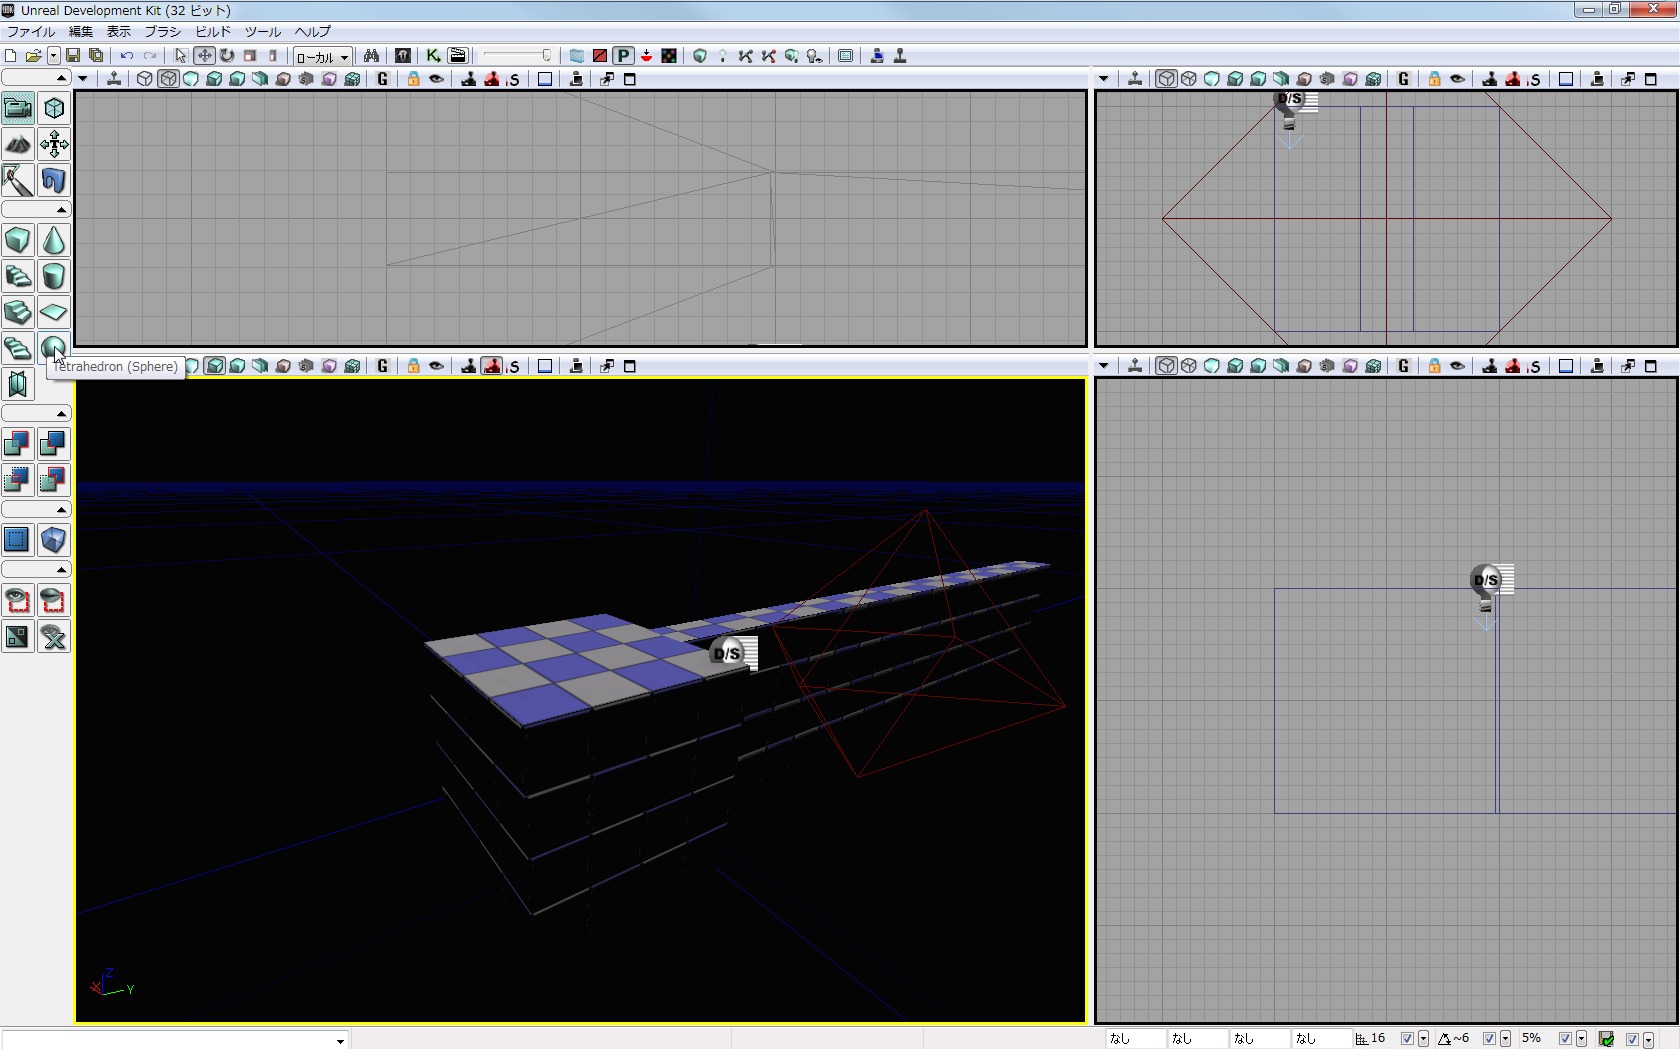1680x1050 pixels.
Task: Click the CSG Add button icon
Action: (x=18, y=443)
